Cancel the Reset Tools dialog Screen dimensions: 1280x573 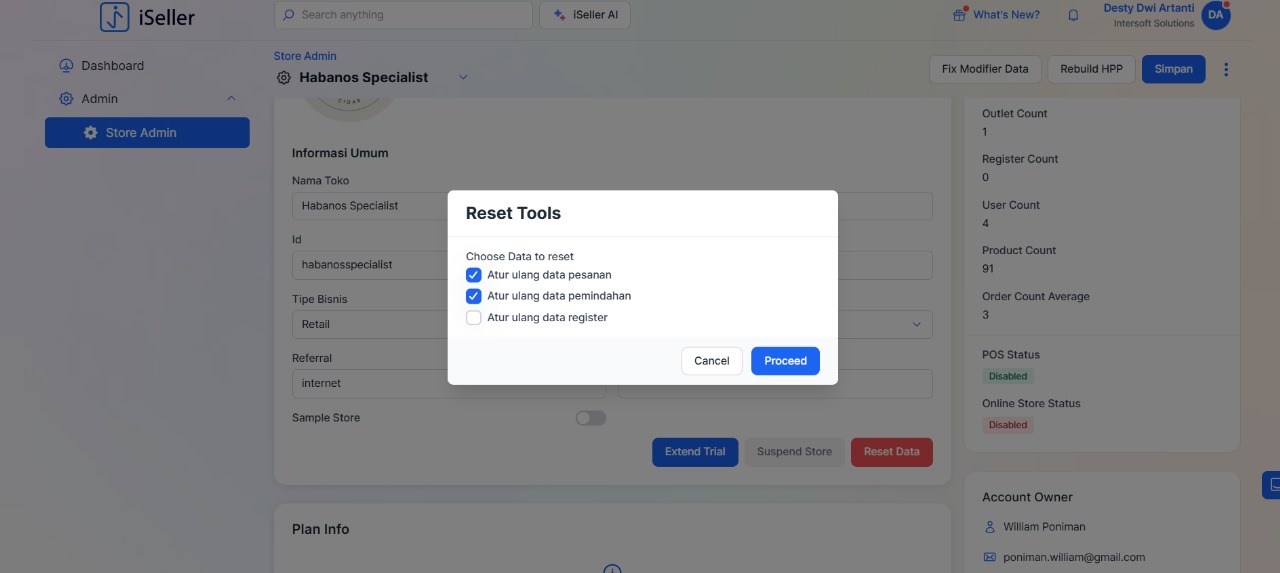pos(711,361)
